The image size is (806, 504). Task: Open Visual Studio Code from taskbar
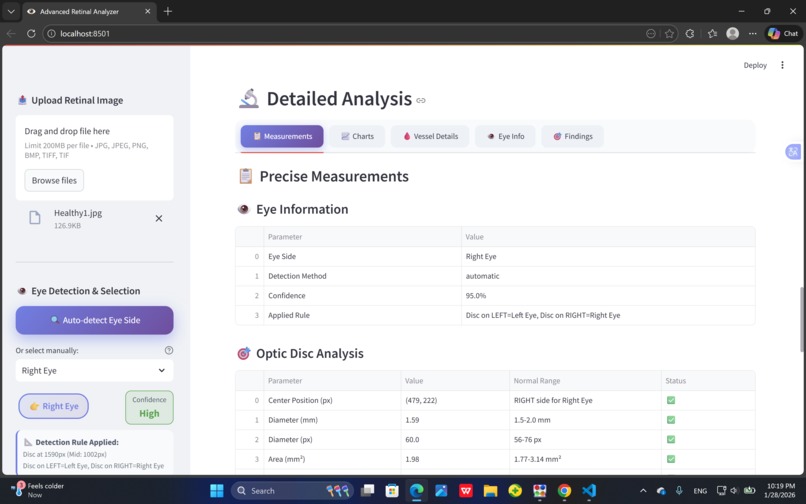[589, 491]
